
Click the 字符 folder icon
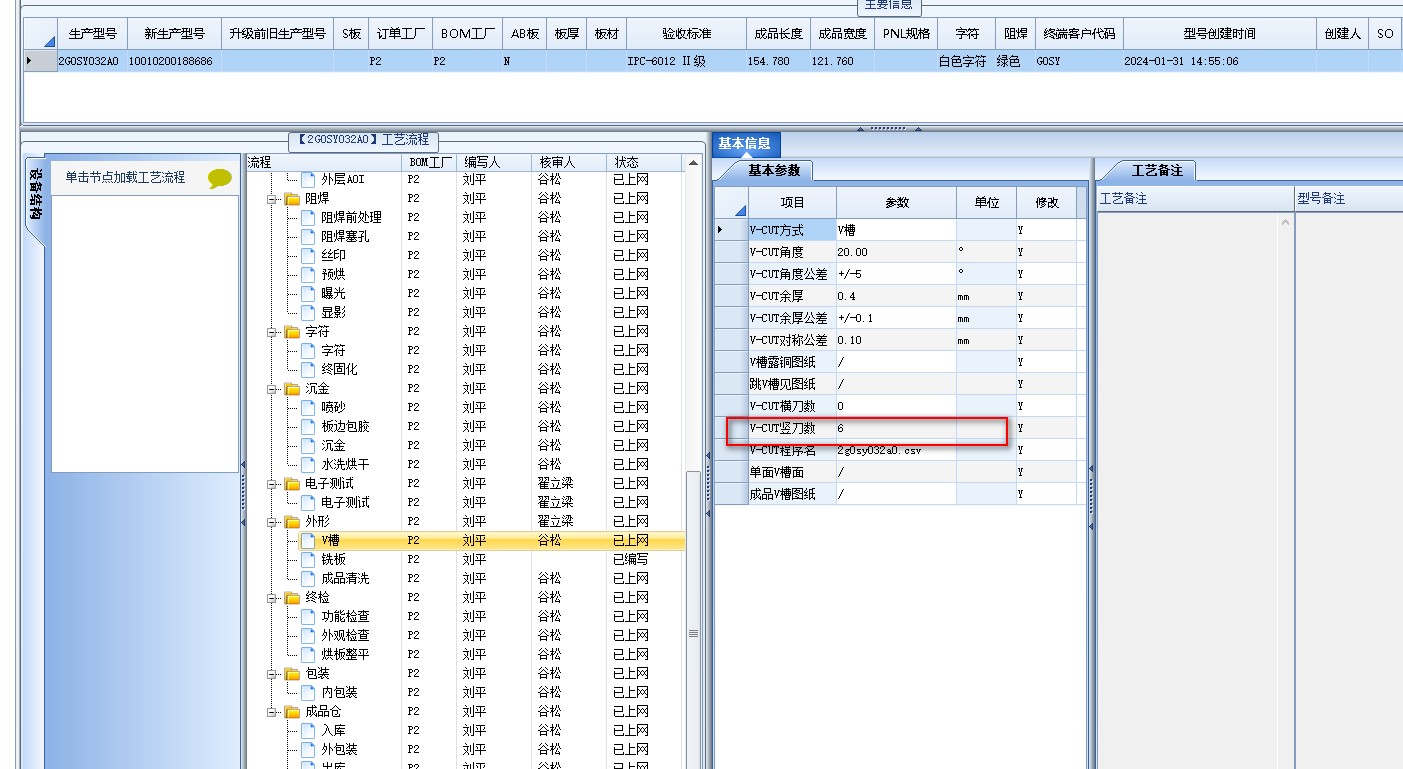[292, 331]
